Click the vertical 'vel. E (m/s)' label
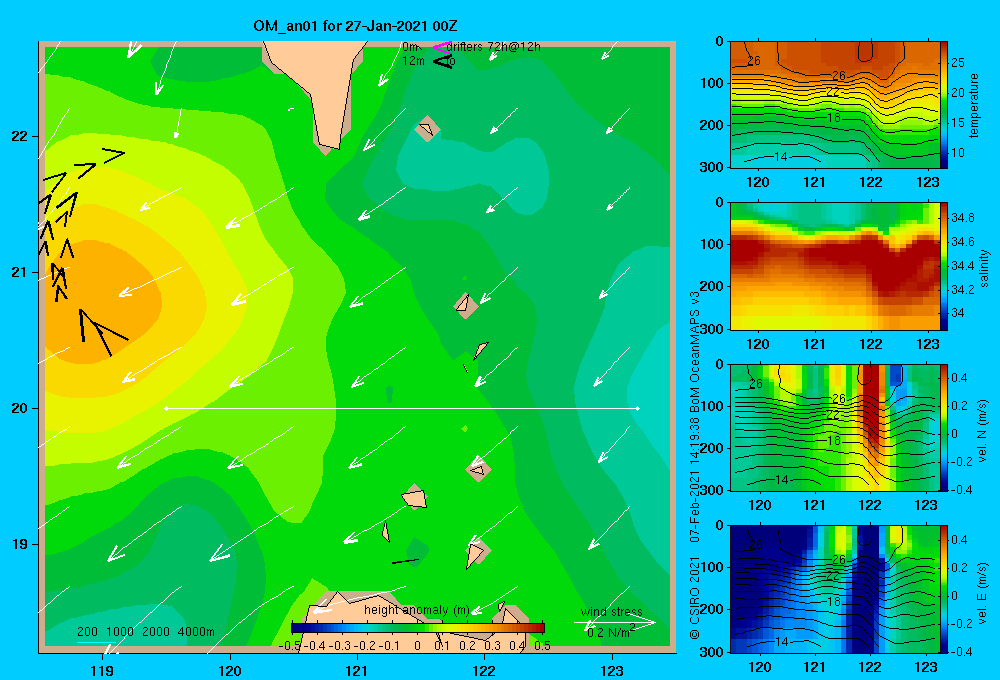 (983, 592)
